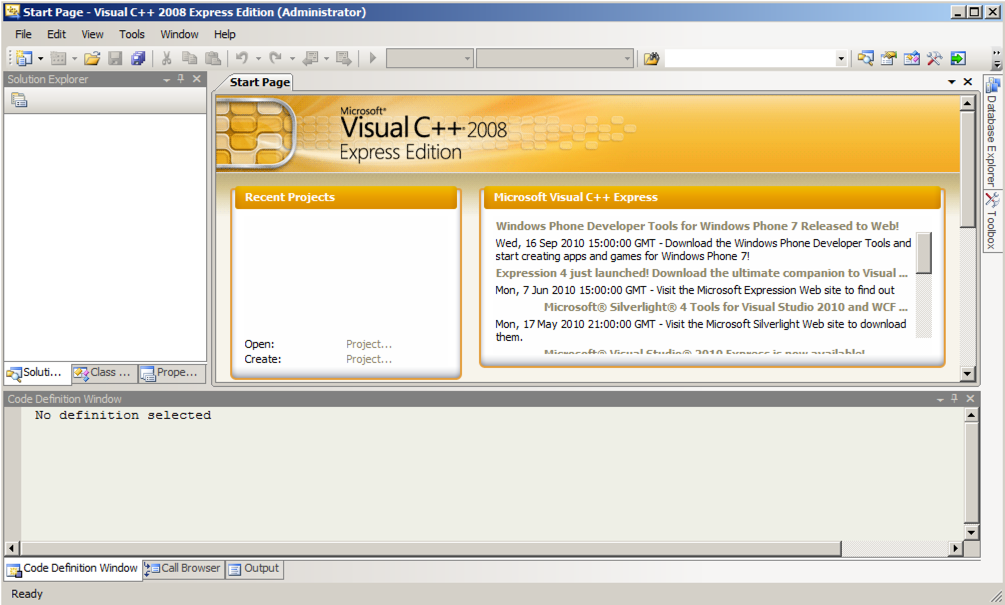This screenshot has height=605, width=1005.
Task: Open Solution Explorer from the toolbar icon
Action: 865,58
